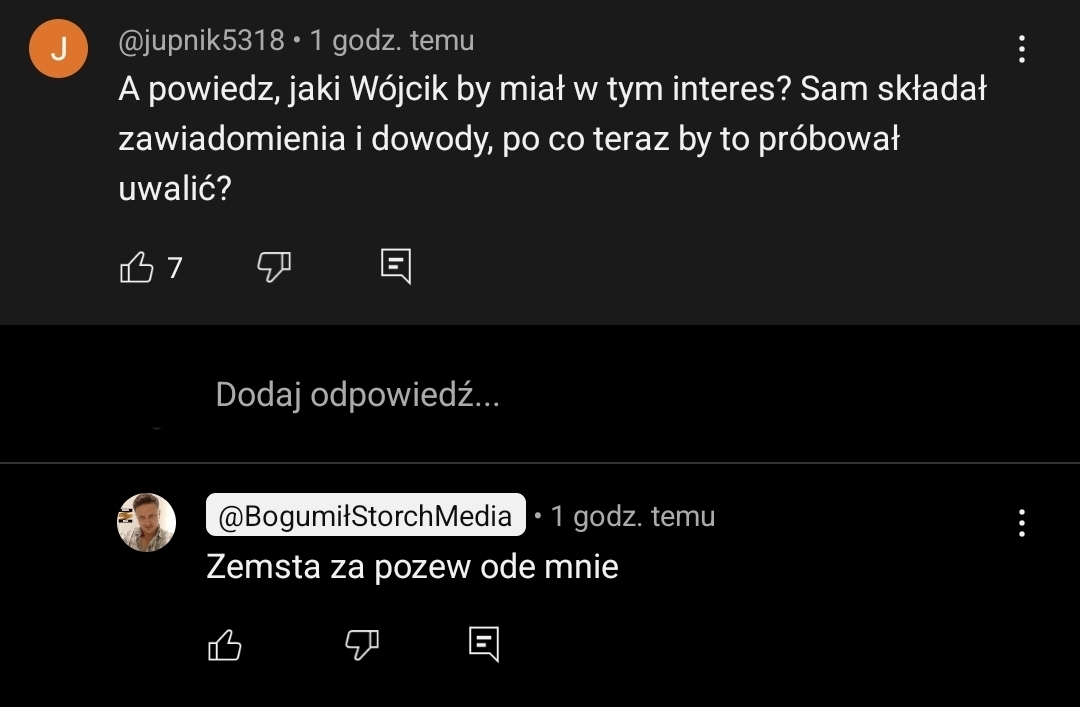Tap the reply text 'Zemsta za pozew ode mnie'

point(412,567)
